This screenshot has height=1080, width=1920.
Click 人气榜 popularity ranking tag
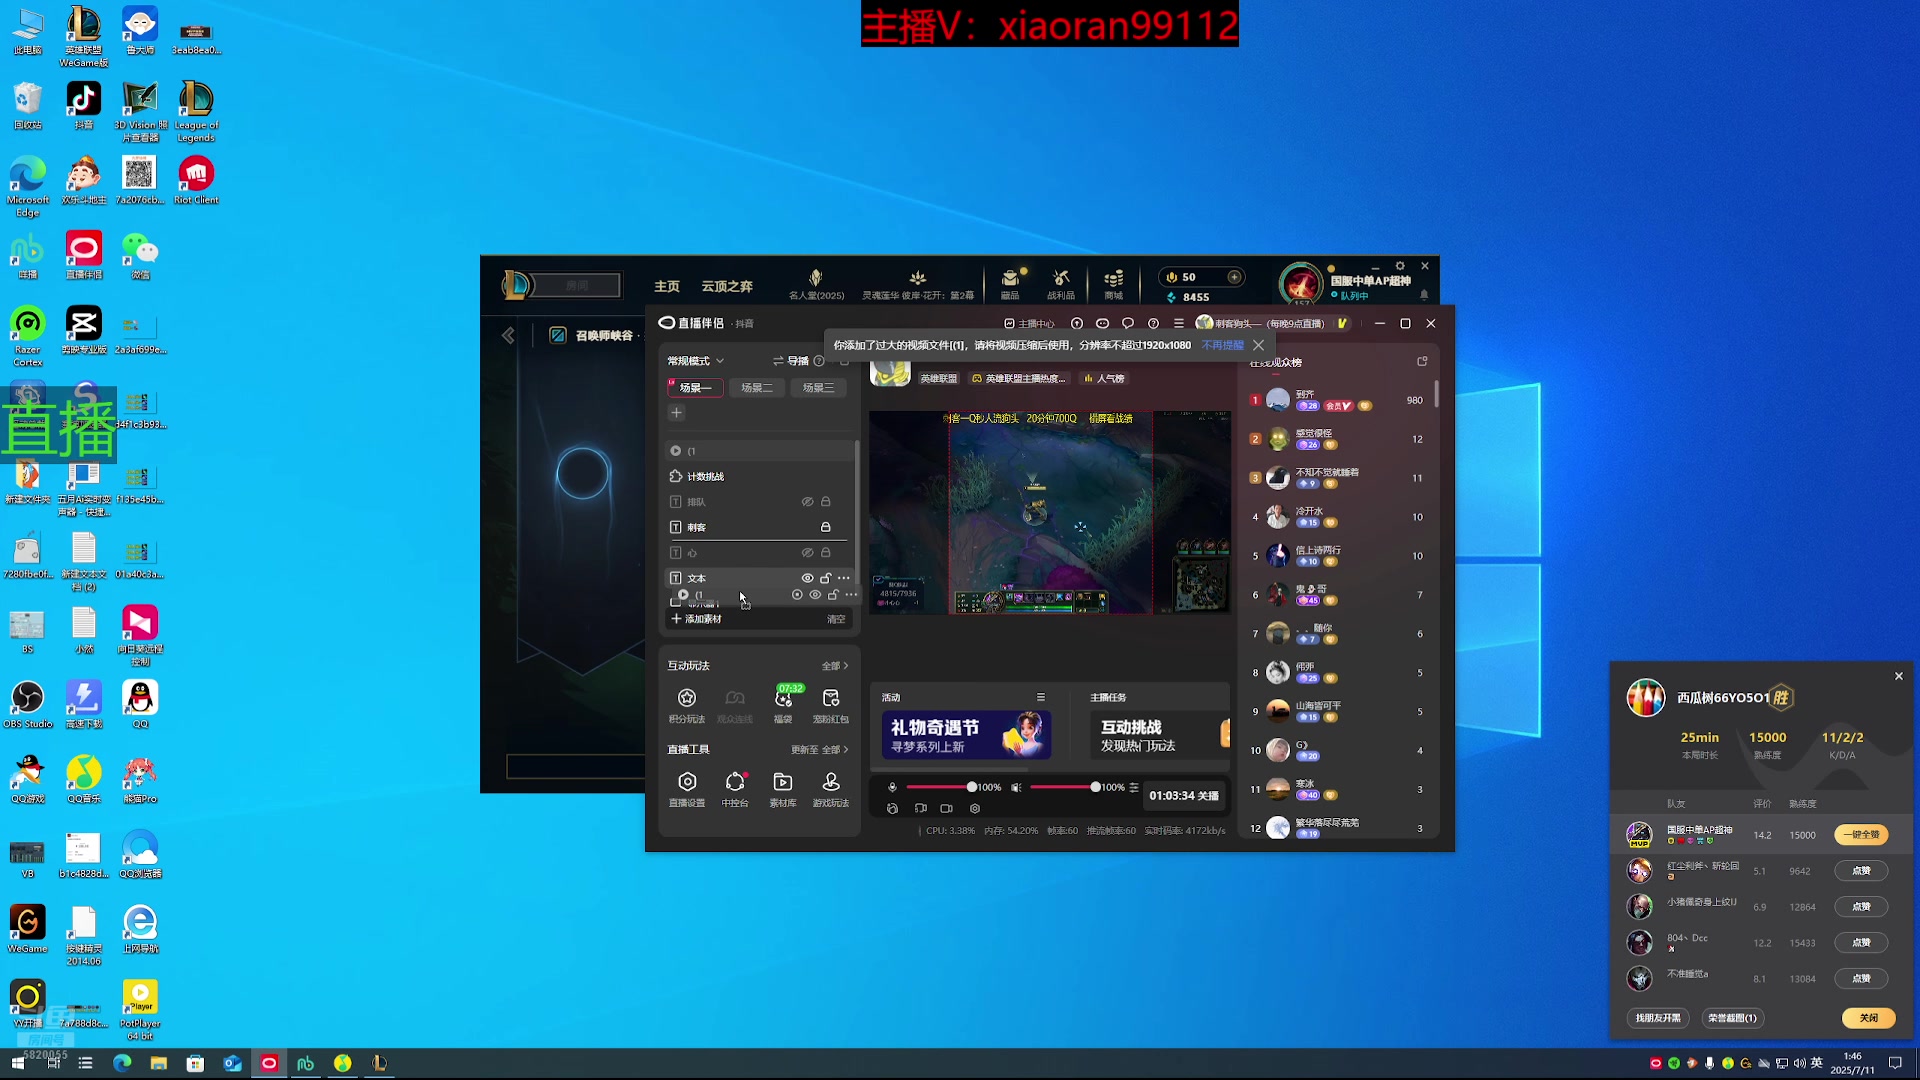point(1104,379)
